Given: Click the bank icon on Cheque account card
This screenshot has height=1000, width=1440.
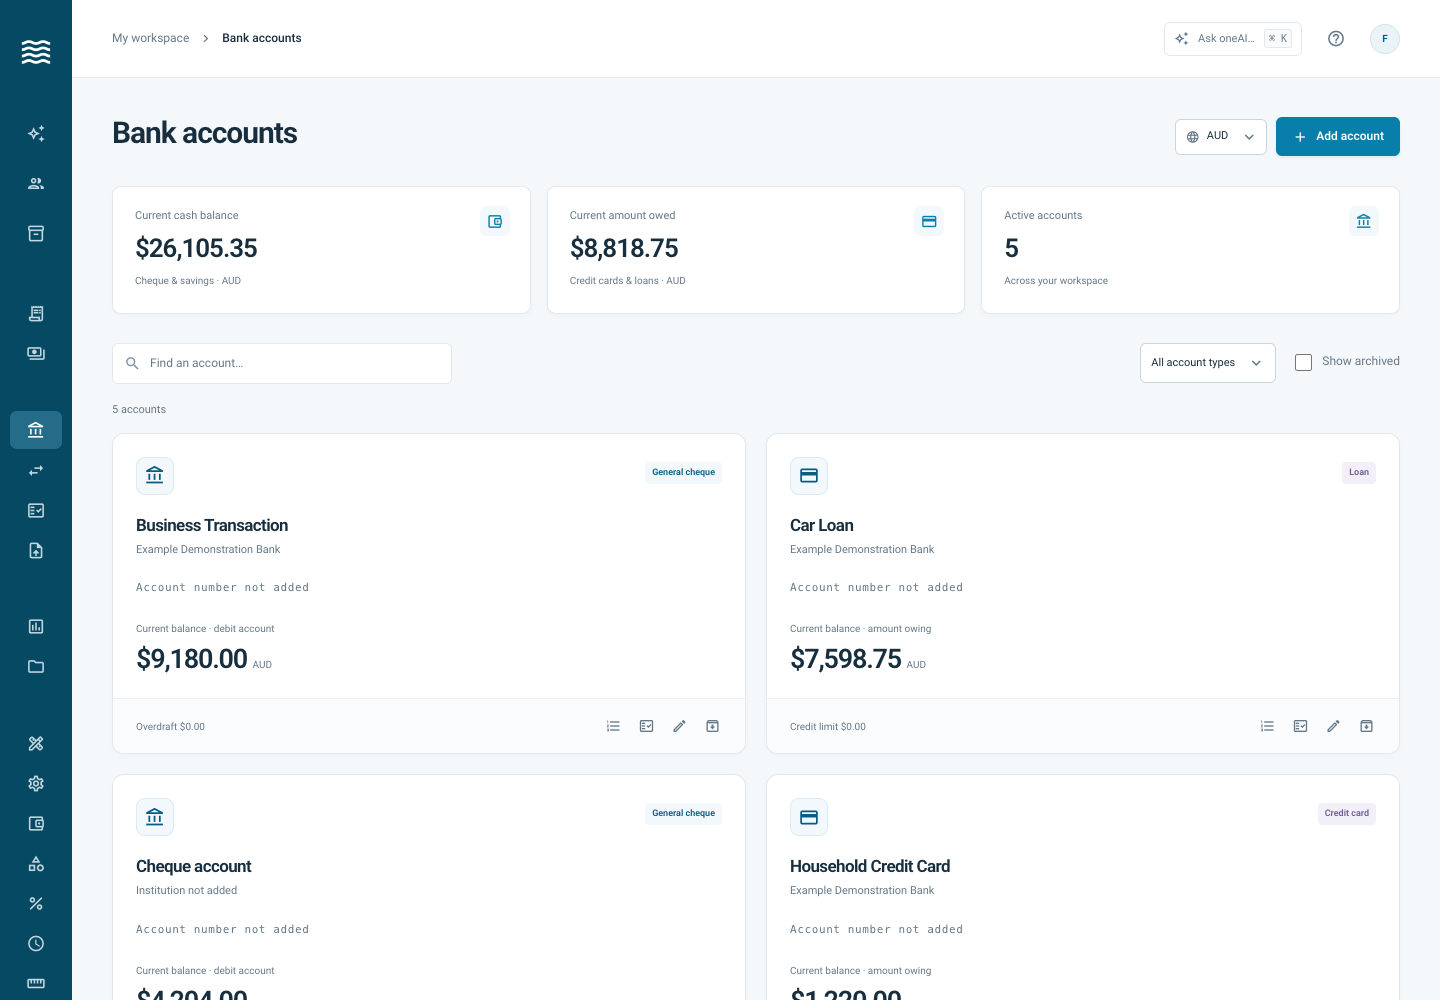Looking at the screenshot, I should coord(155,817).
